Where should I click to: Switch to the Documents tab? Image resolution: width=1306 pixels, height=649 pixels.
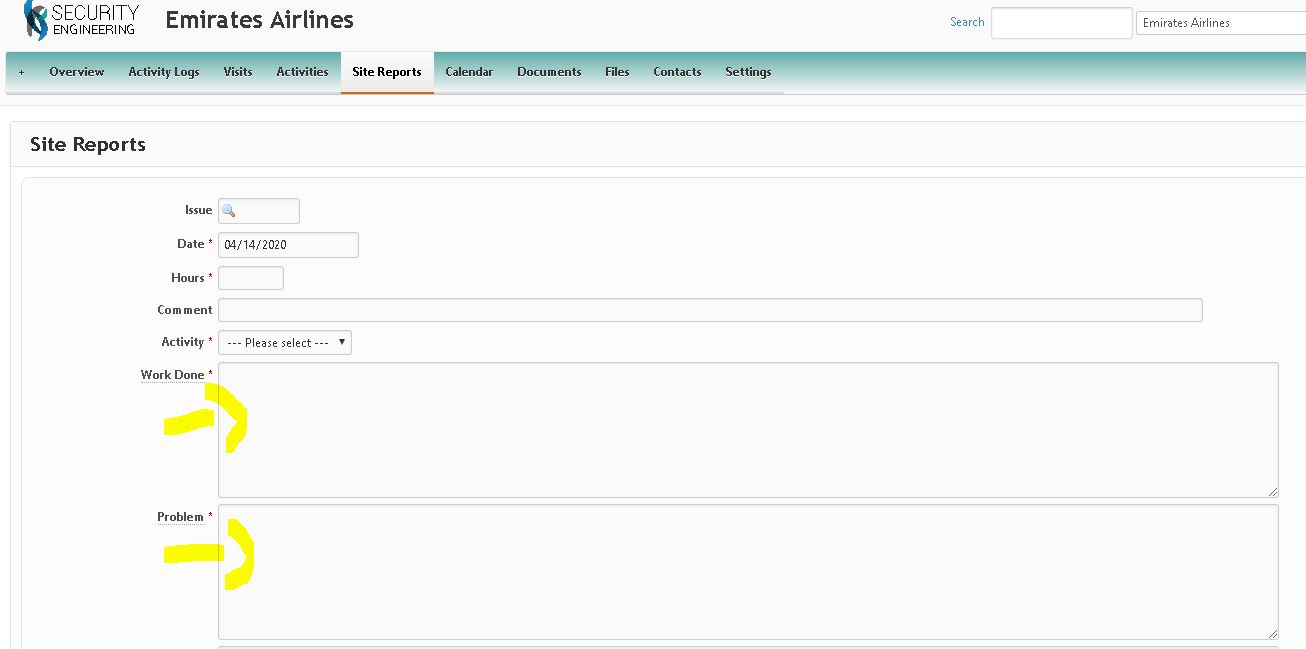(549, 72)
